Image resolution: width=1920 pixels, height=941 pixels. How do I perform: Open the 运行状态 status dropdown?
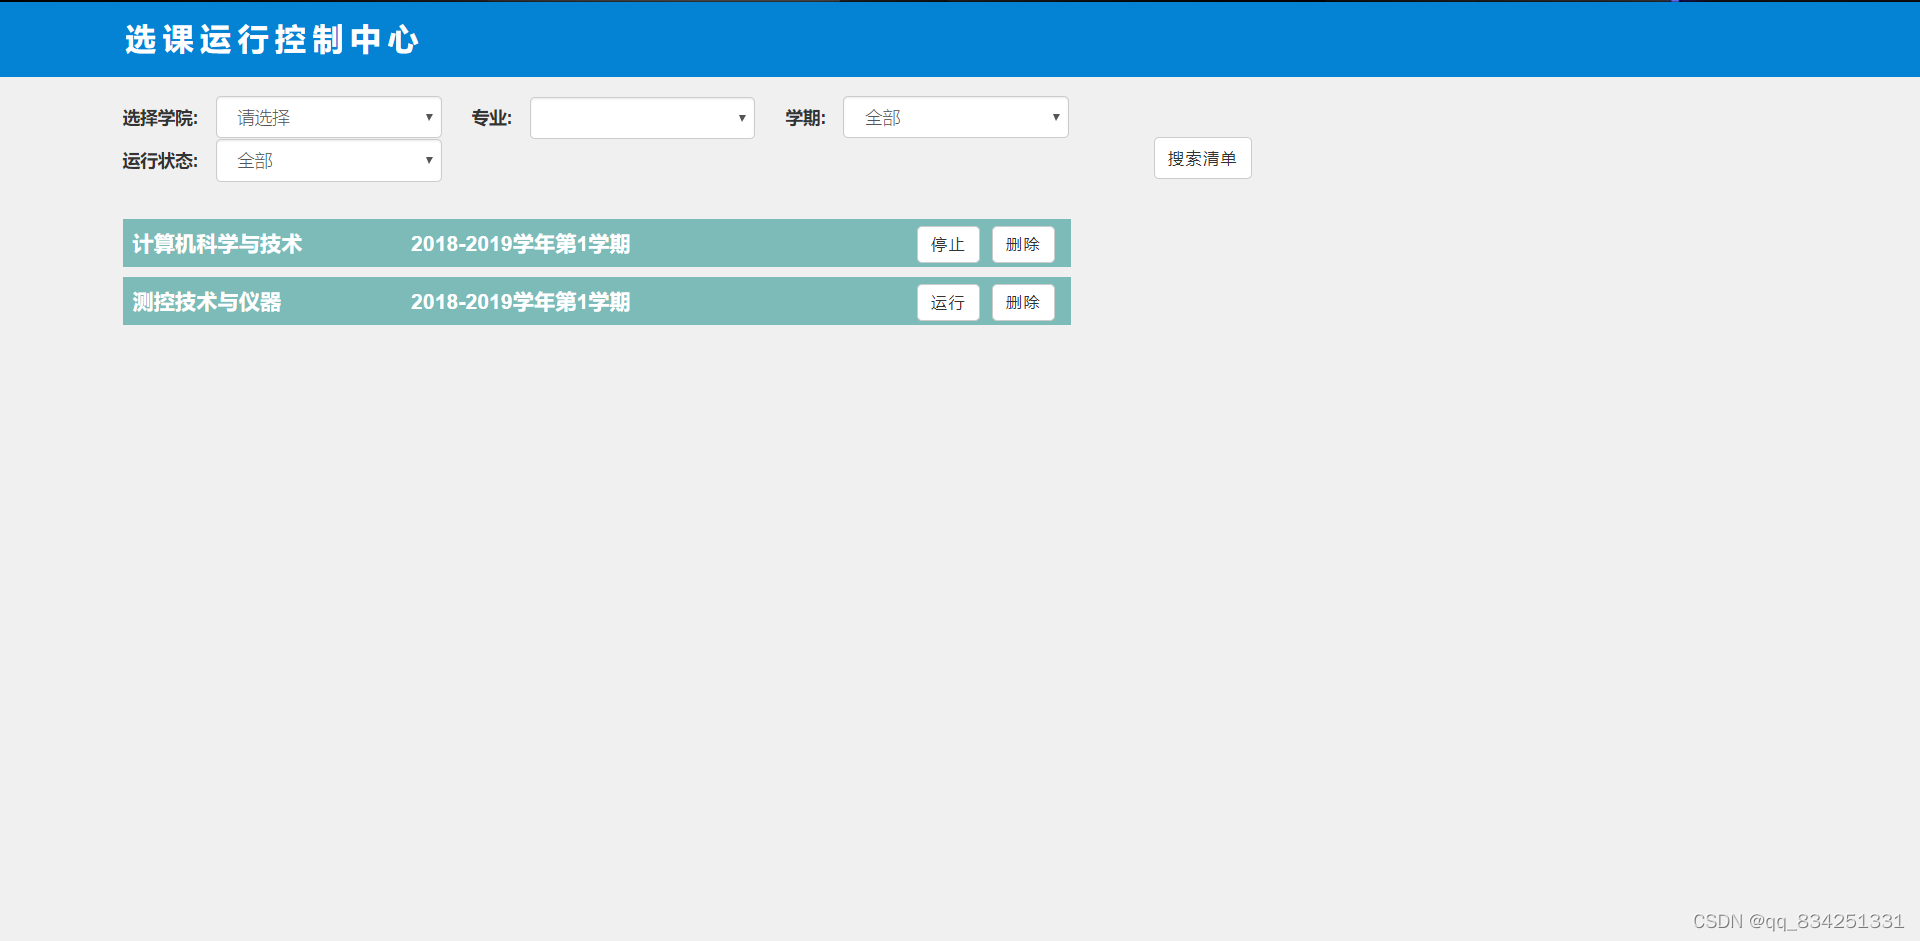[x=329, y=161]
